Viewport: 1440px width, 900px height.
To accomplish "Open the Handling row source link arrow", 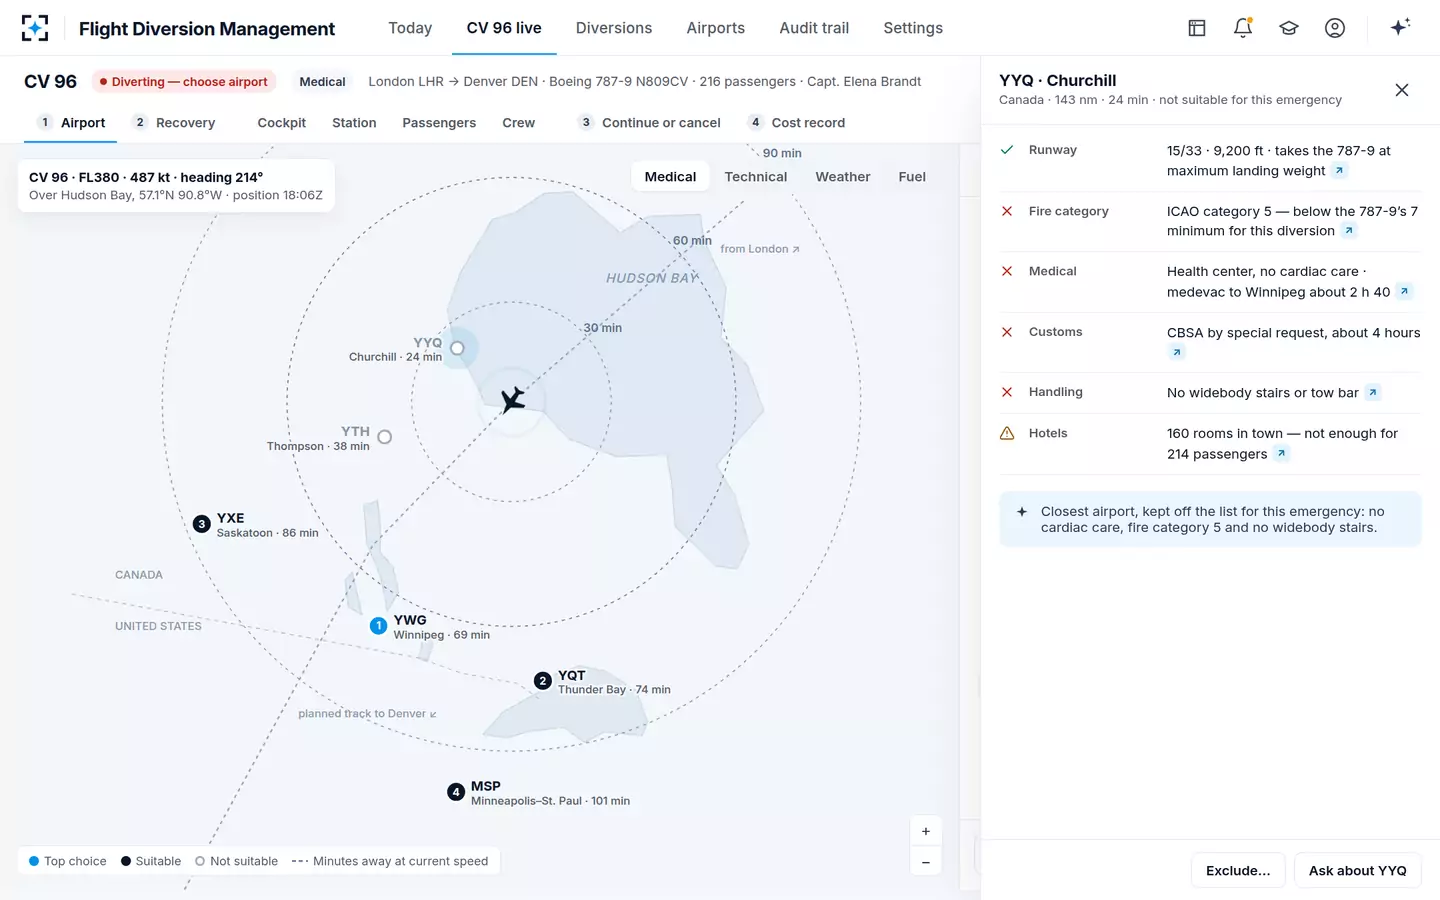I will click(x=1373, y=393).
